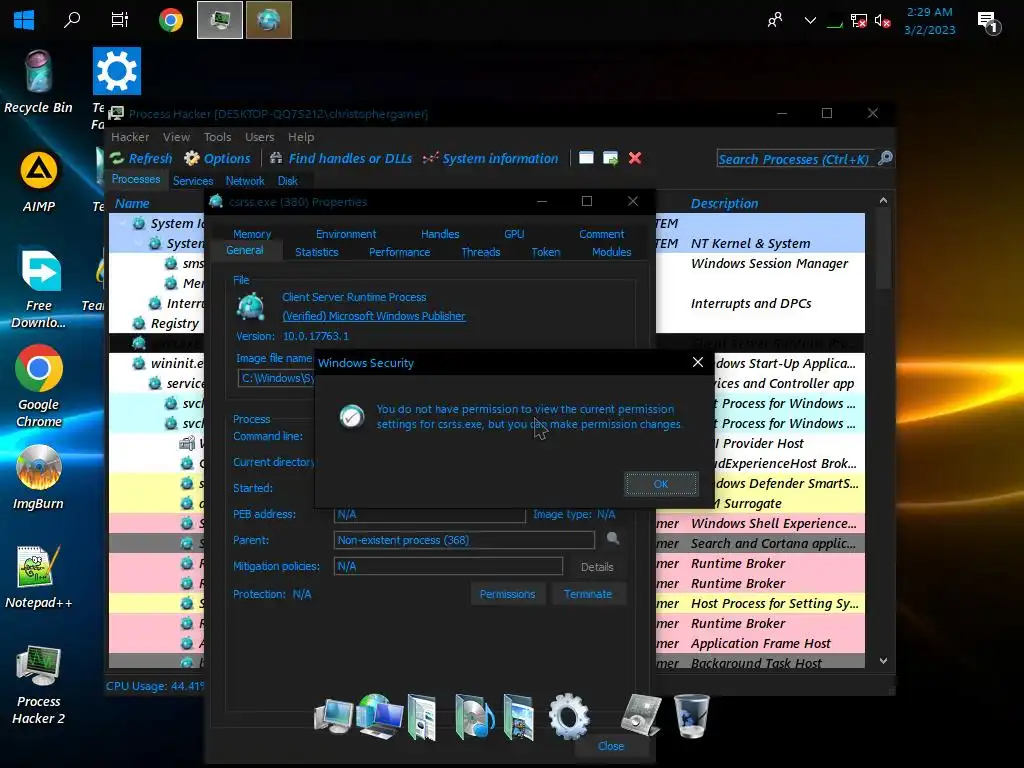The image size is (1024, 768).
Task: Click Details next to Mitigation policies
Action: pos(597,567)
